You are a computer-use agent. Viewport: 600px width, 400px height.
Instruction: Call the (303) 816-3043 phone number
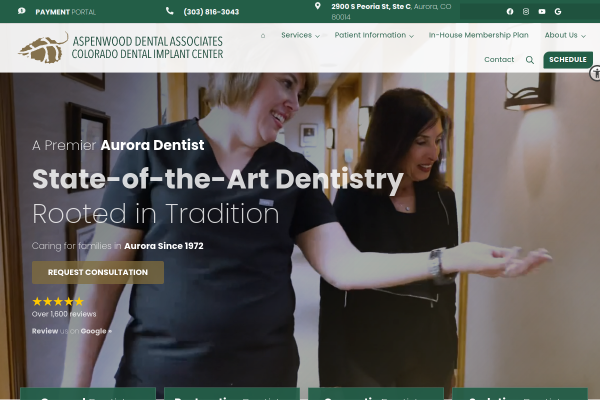coord(210,12)
